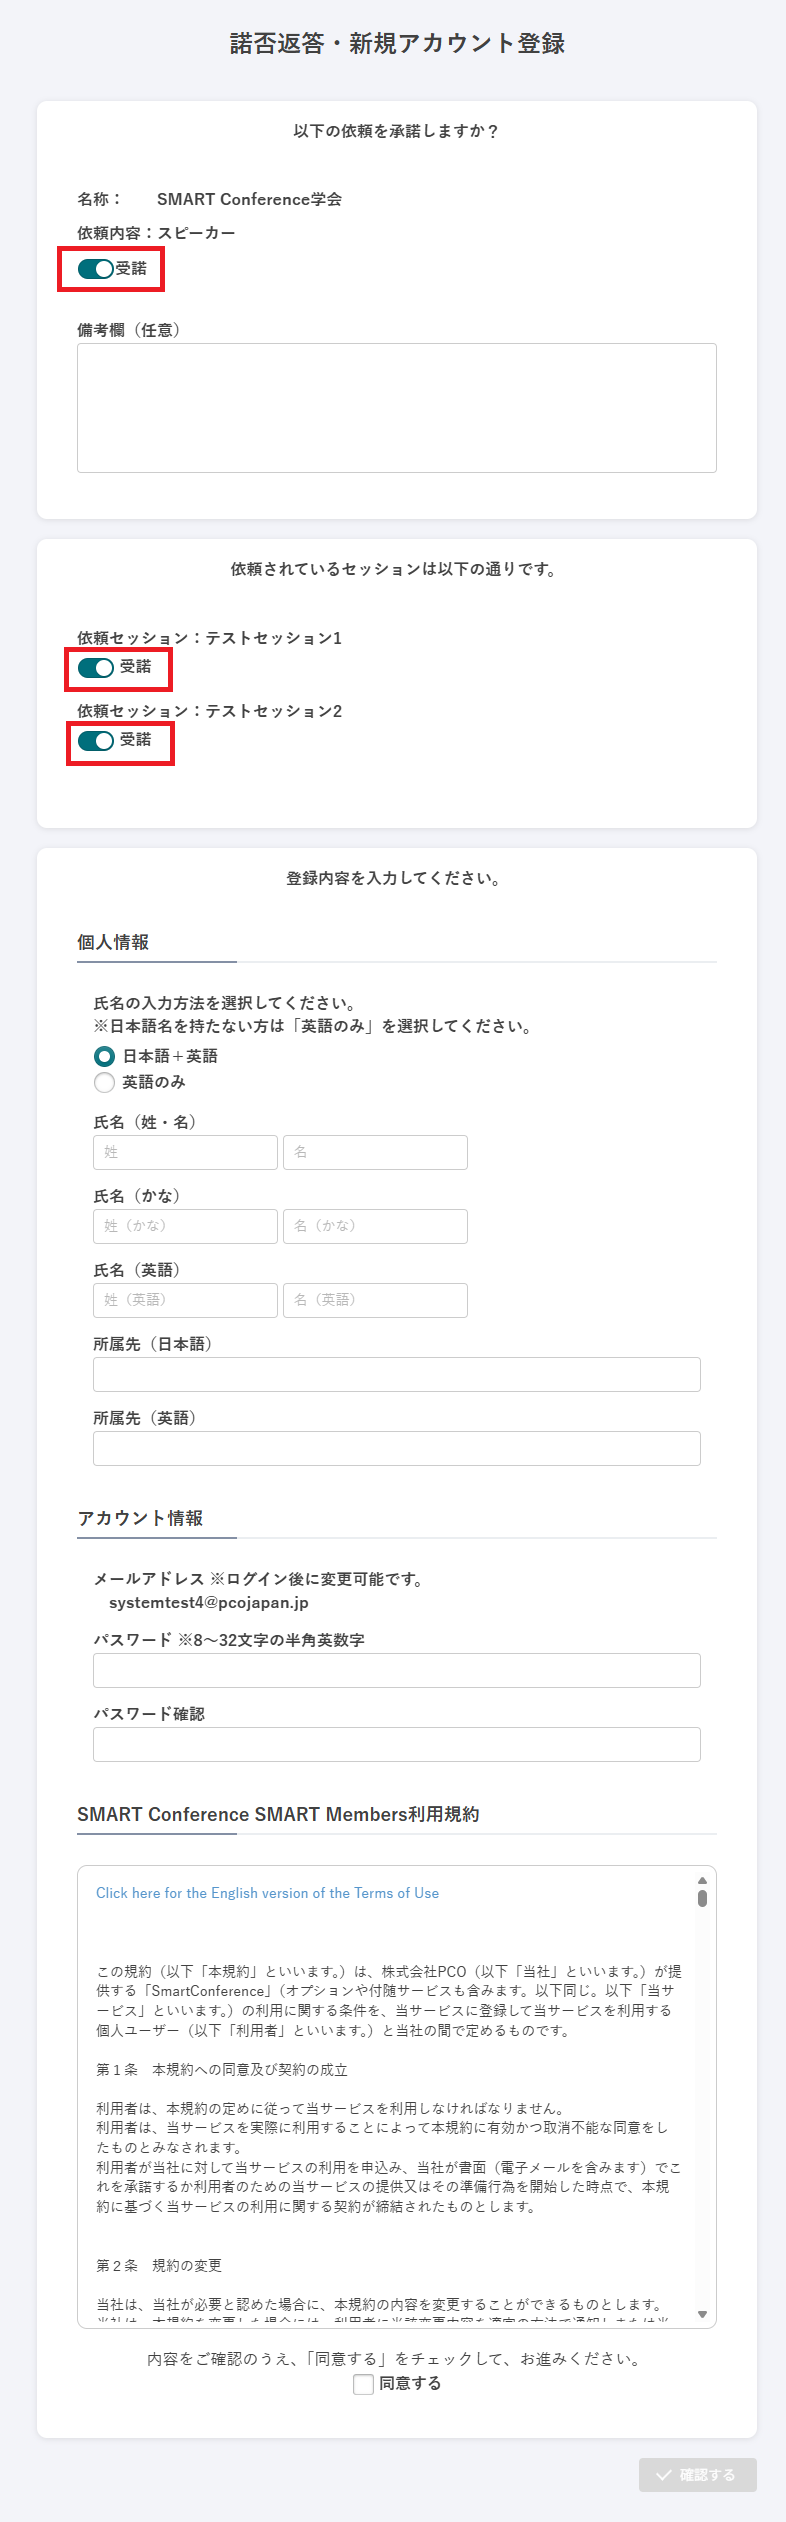This screenshot has width=786, height=2522.
Task: Toggle the speaker request acceptance switch
Action: coord(96,269)
